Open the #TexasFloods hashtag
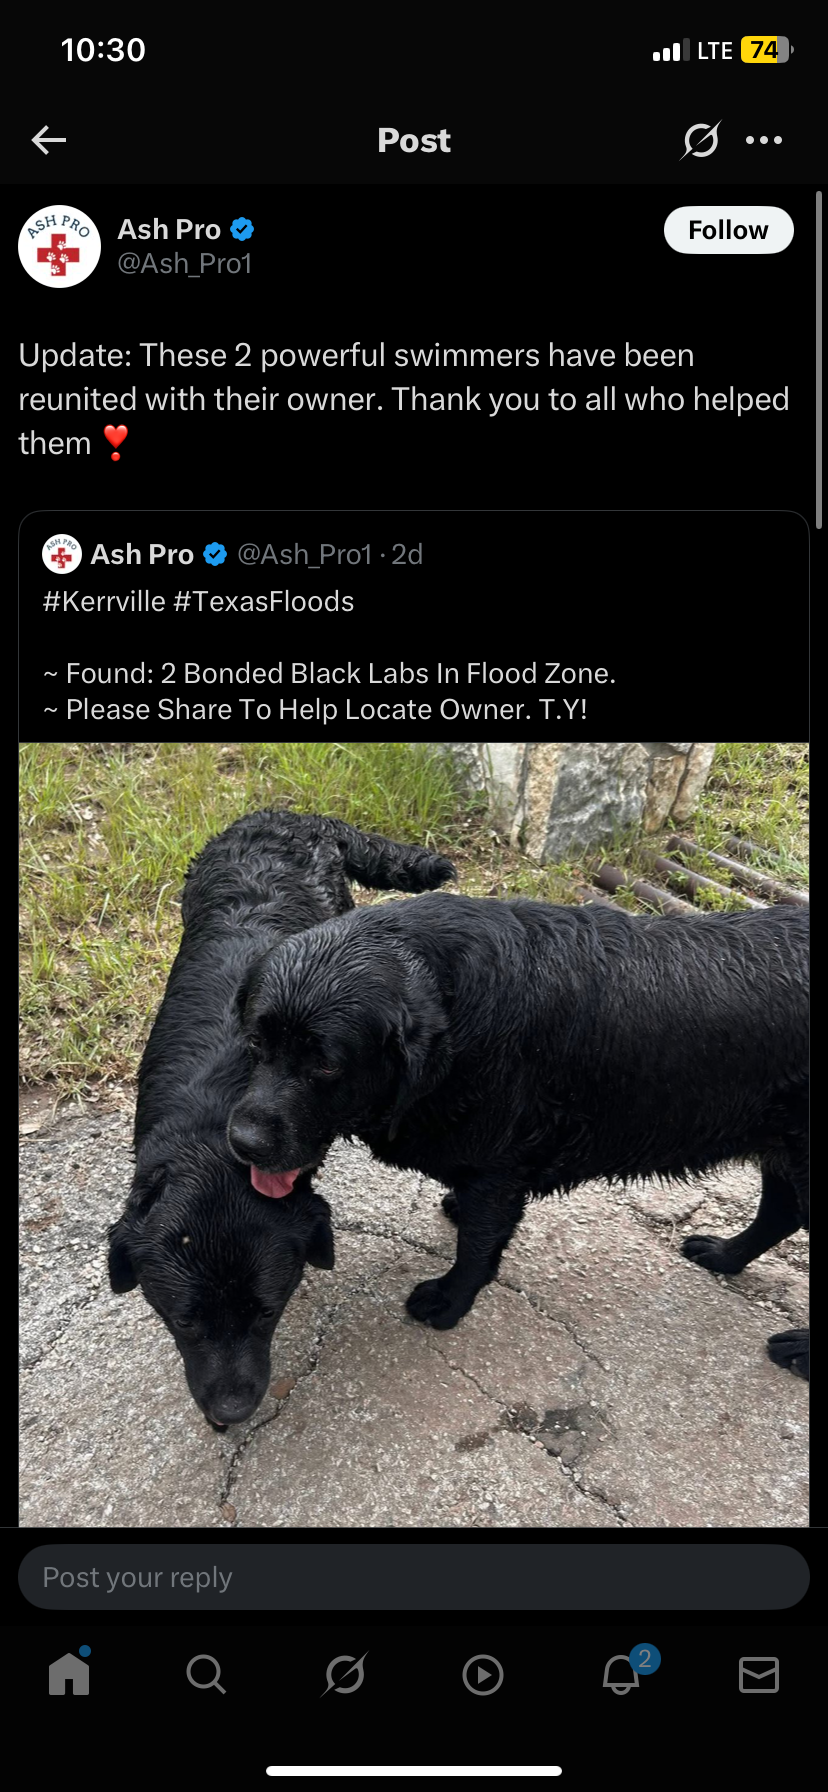Image resolution: width=828 pixels, height=1792 pixels. 264,601
